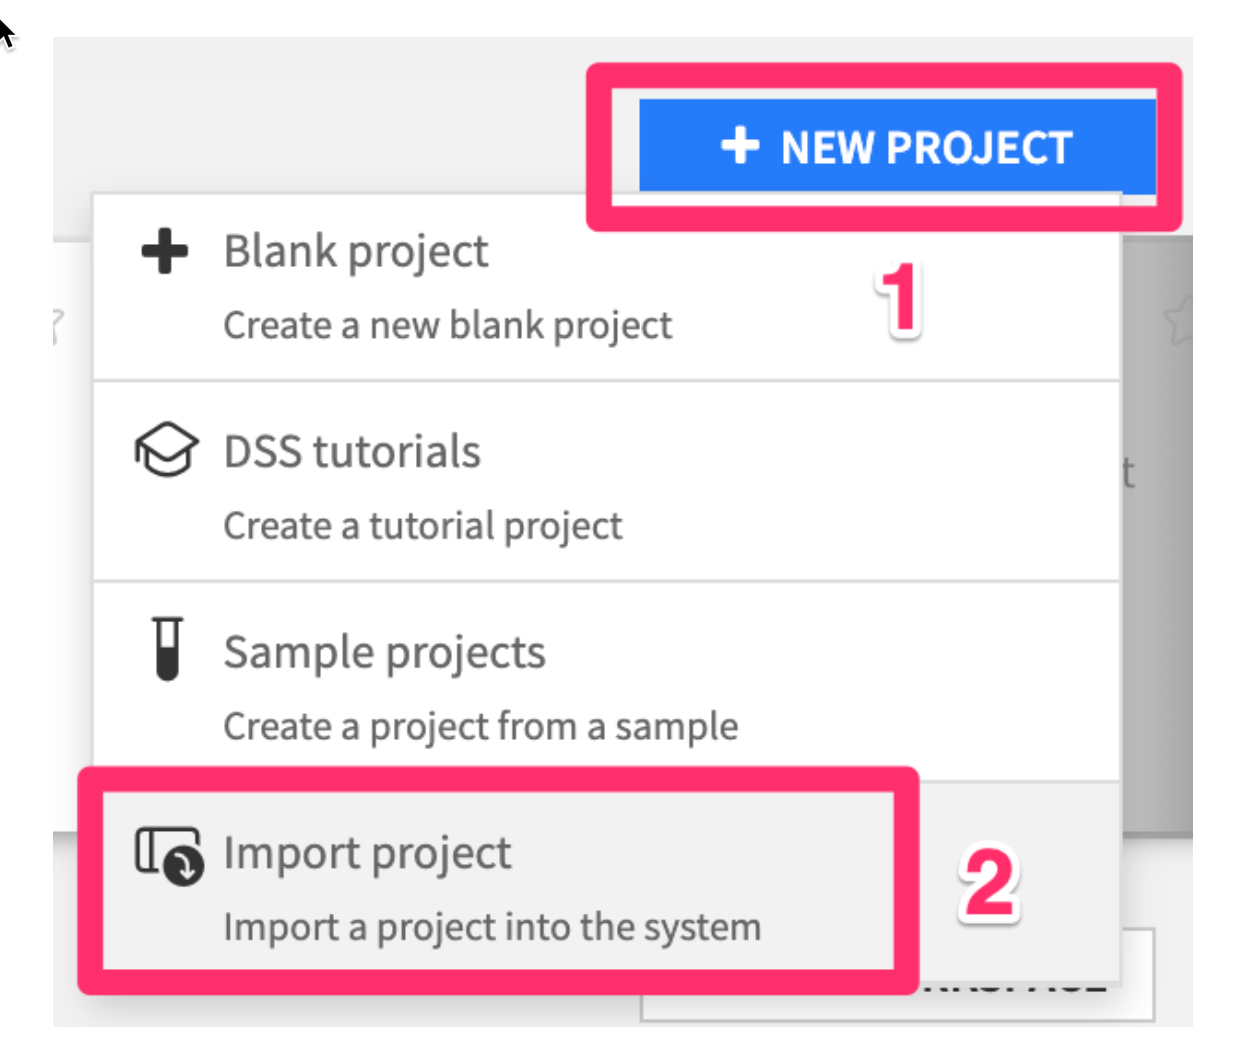Screen dimensions: 1242x1054
Task: Click the plus icon beside Blank project
Action: pos(165,251)
